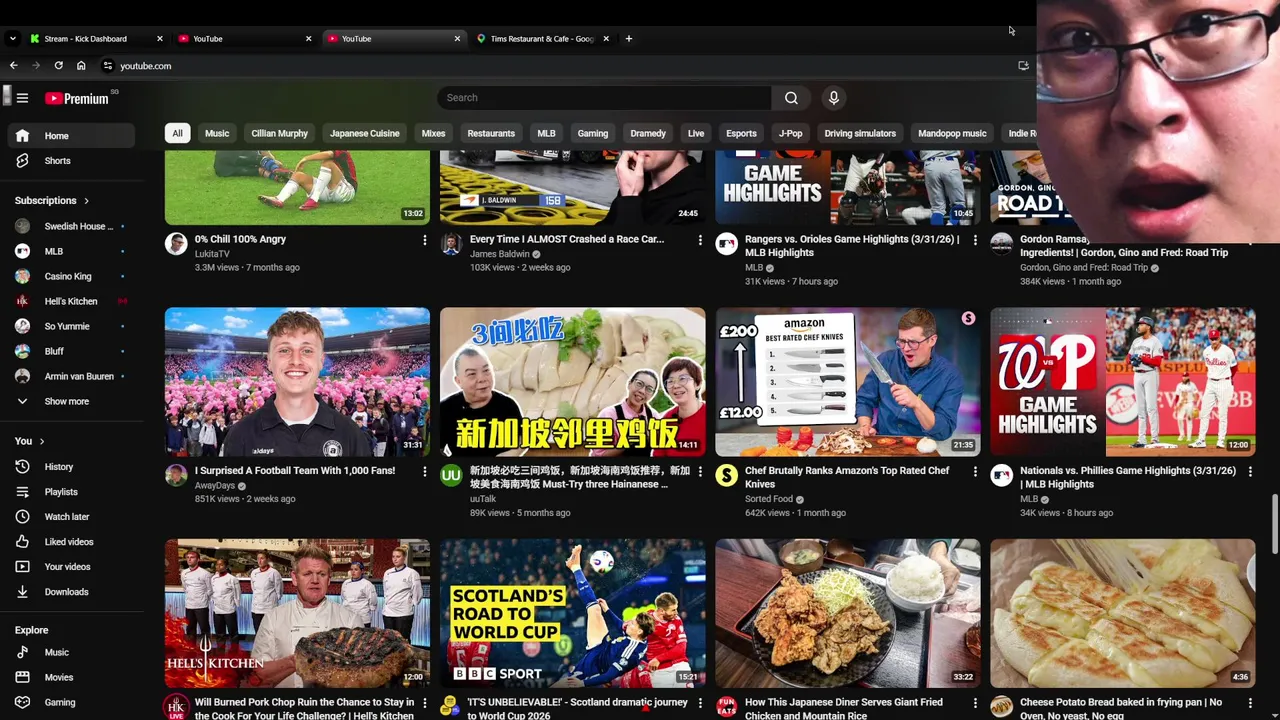
Task: Click the Sorted Food channel avatar
Action: [726, 475]
